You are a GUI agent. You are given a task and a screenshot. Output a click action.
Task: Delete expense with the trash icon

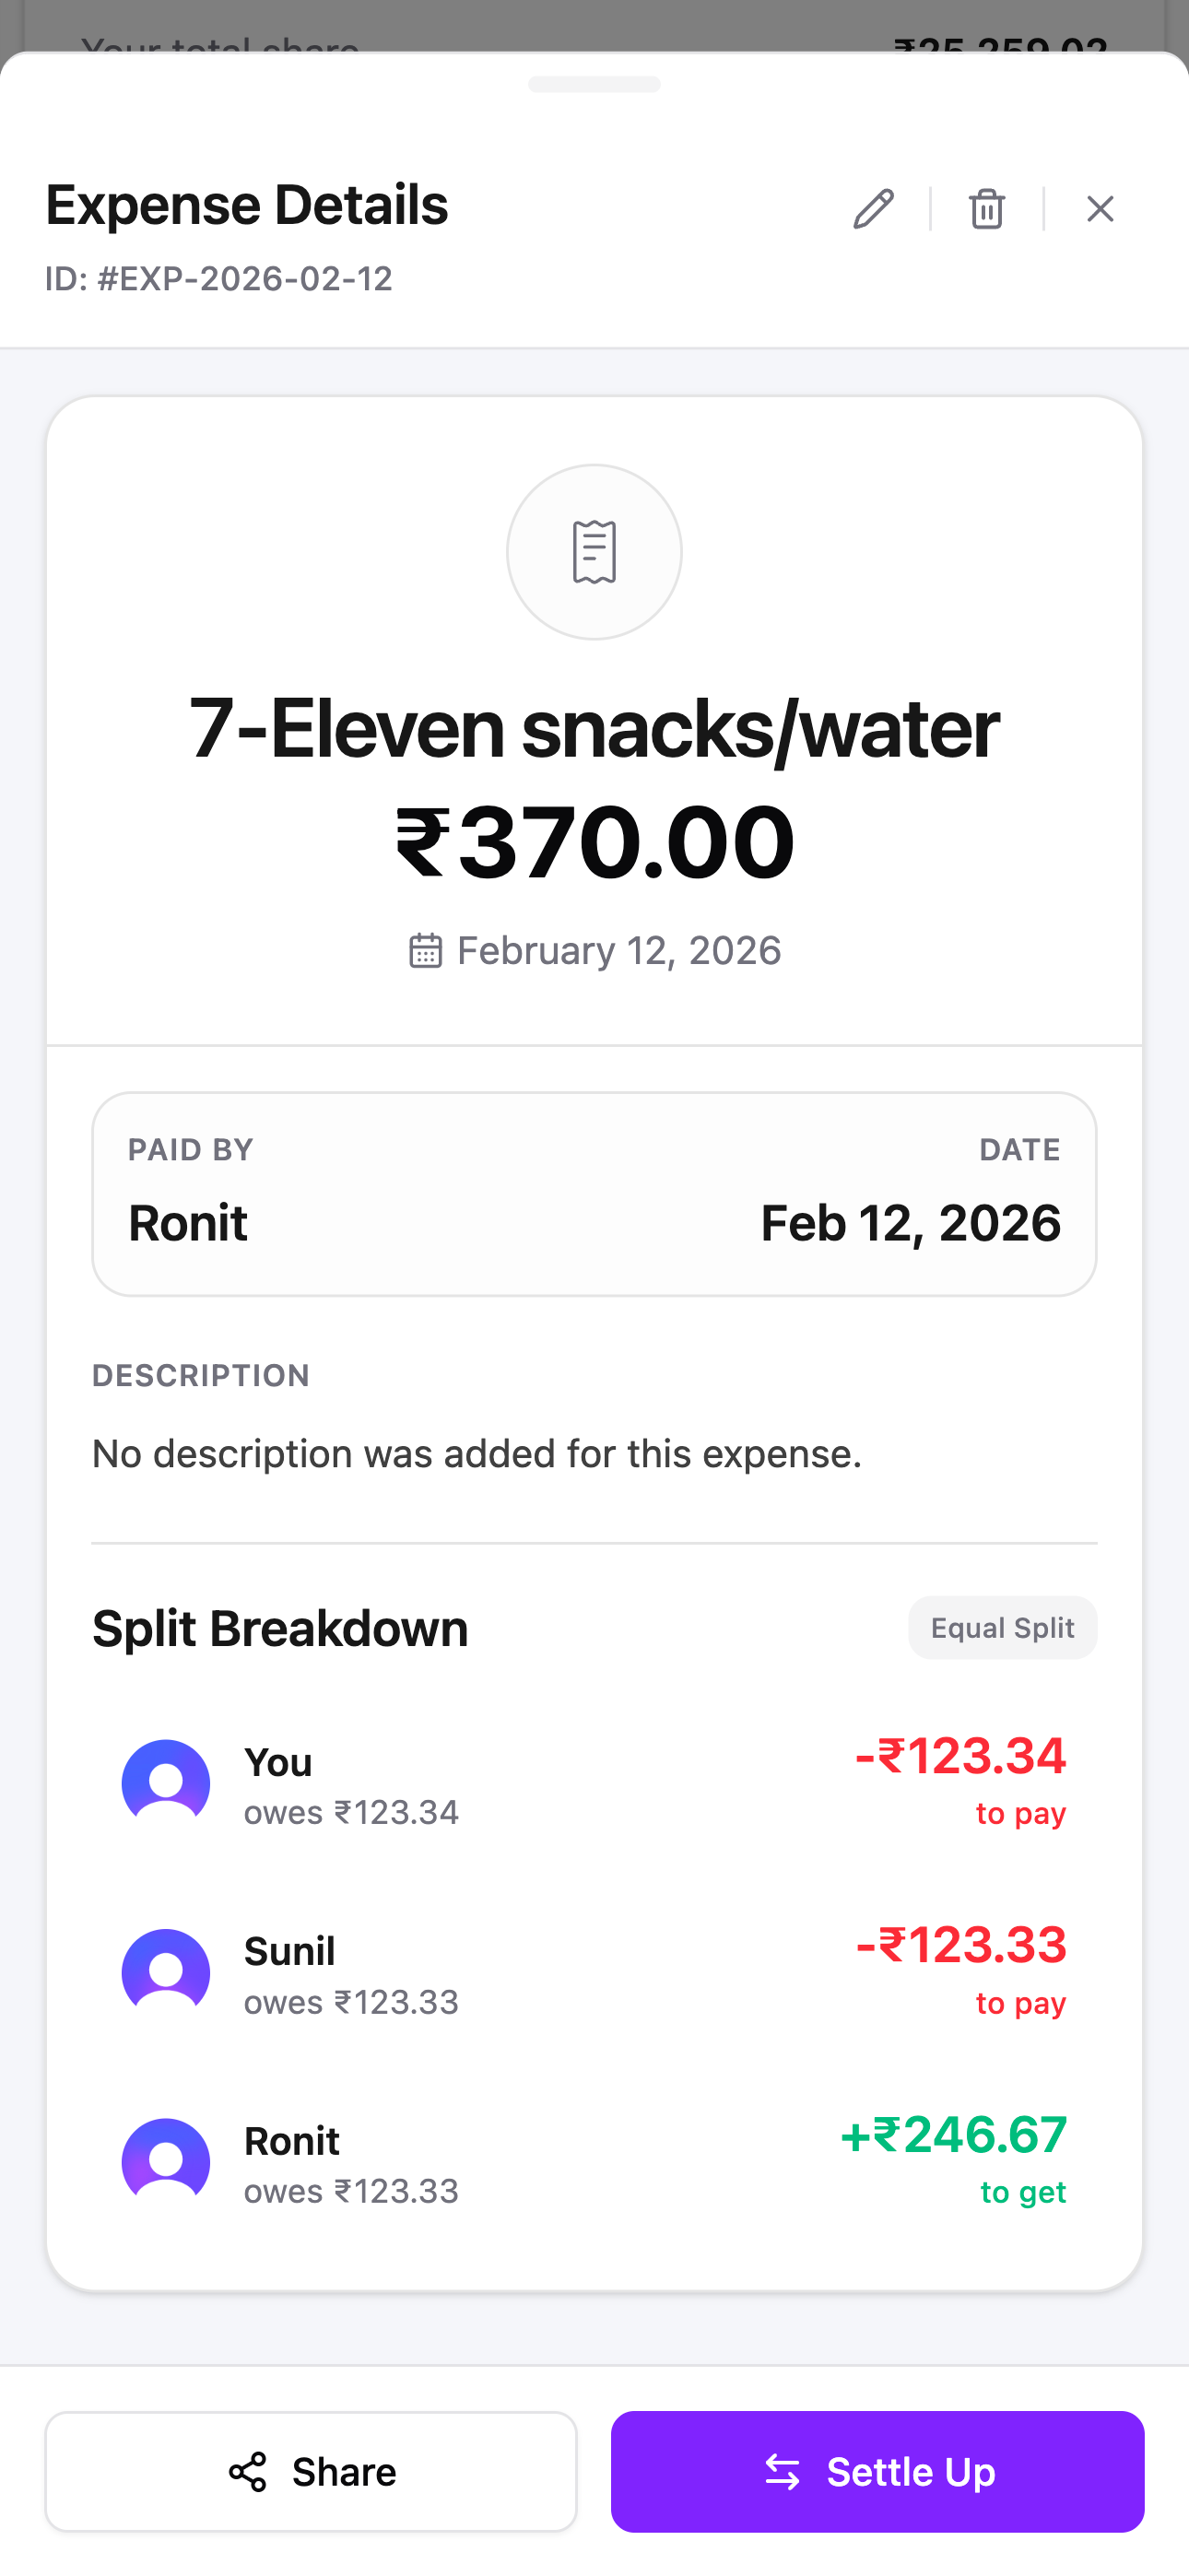[986, 209]
